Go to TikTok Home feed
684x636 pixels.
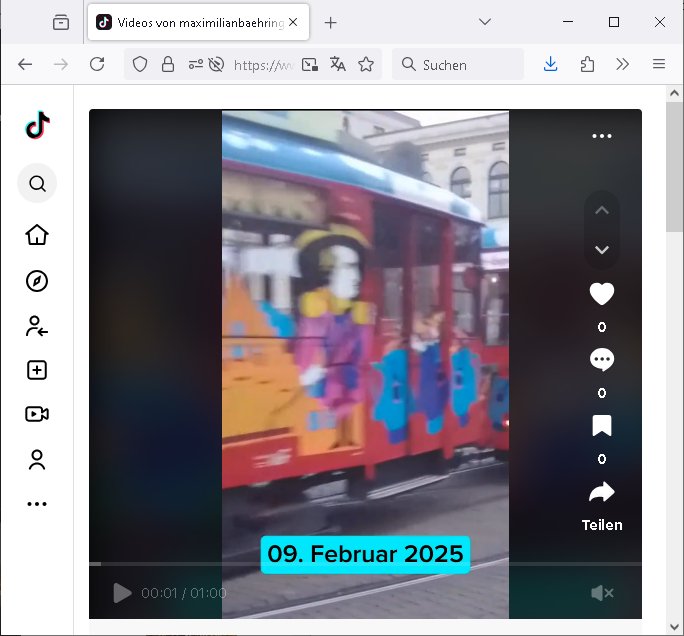tap(37, 235)
